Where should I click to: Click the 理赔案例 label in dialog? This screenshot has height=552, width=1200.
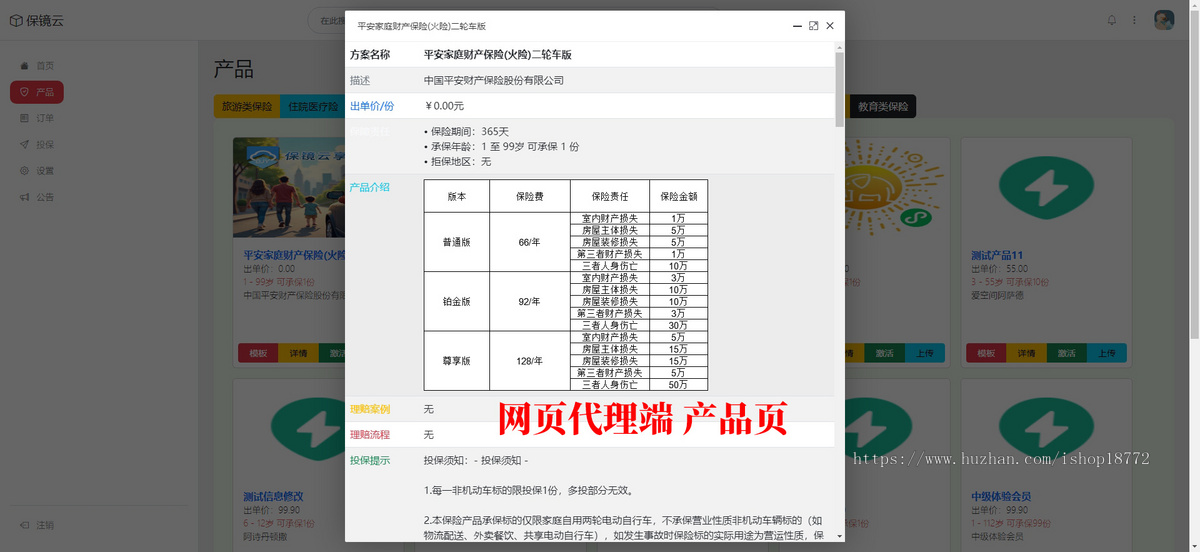[370, 409]
